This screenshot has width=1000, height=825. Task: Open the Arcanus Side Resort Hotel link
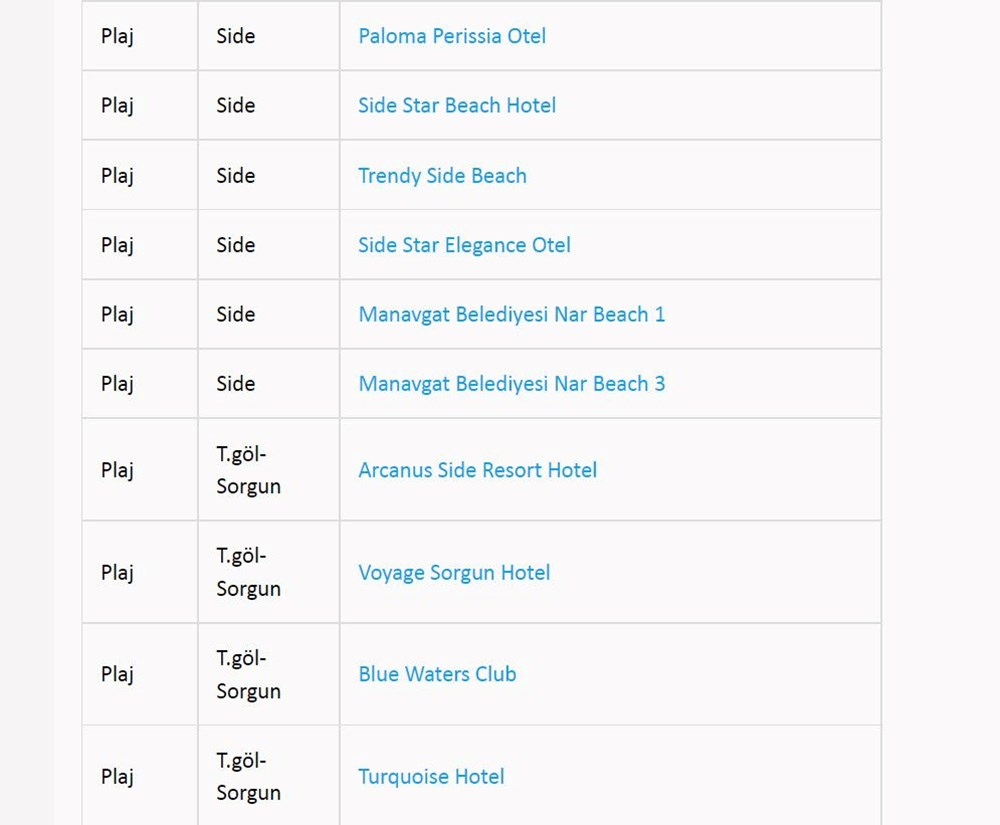(477, 470)
